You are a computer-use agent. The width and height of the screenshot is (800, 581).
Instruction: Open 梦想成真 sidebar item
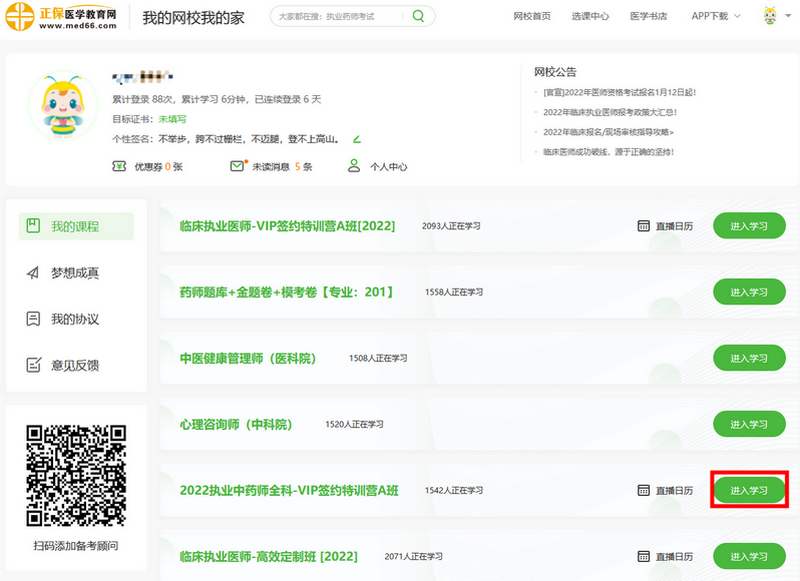(76, 273)
